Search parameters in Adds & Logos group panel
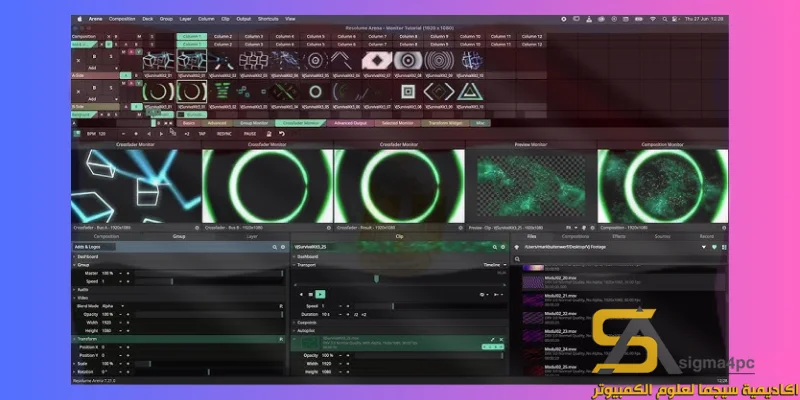 [x=274, y=247]
